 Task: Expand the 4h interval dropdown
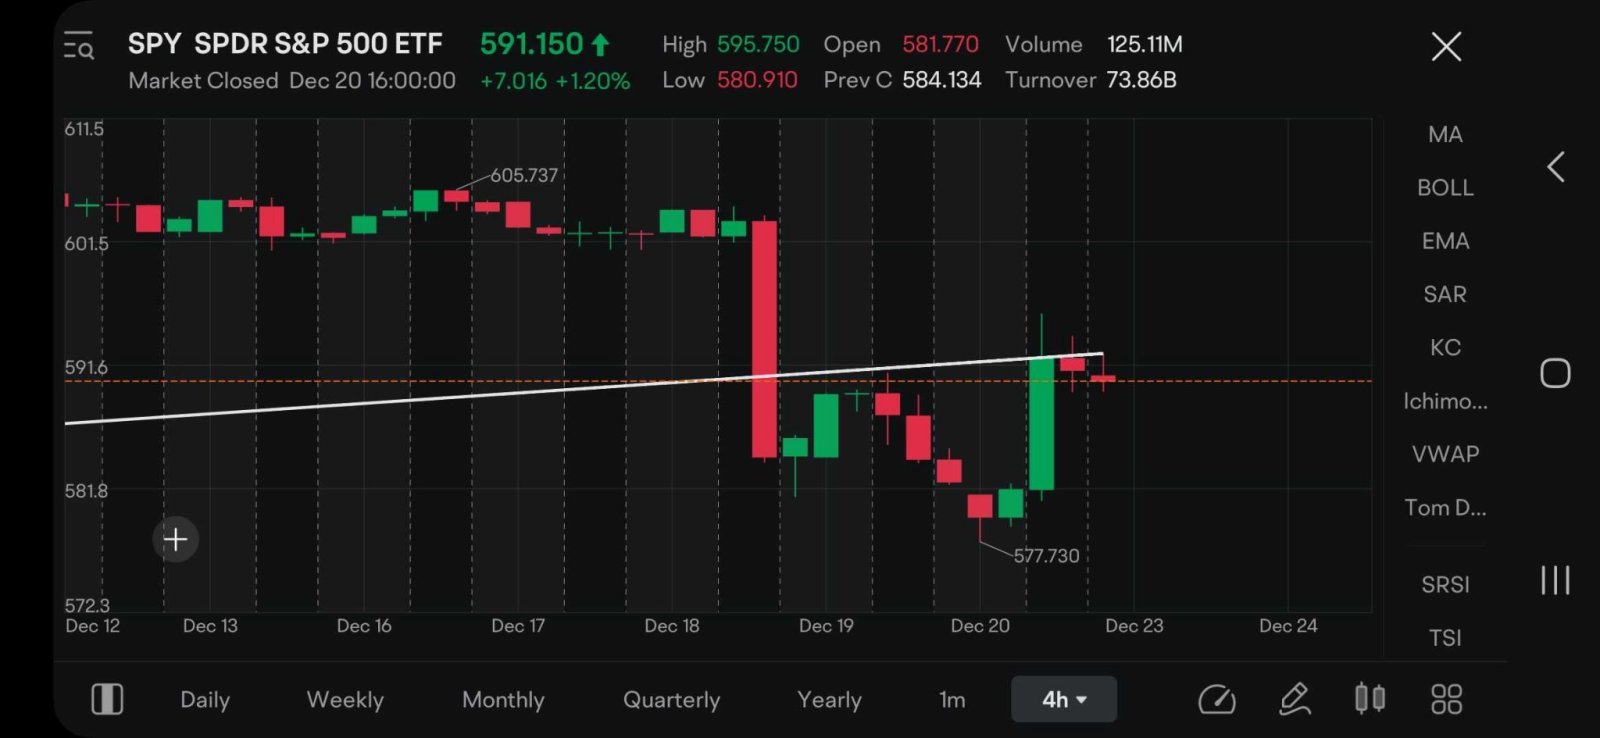point(1064,699)
